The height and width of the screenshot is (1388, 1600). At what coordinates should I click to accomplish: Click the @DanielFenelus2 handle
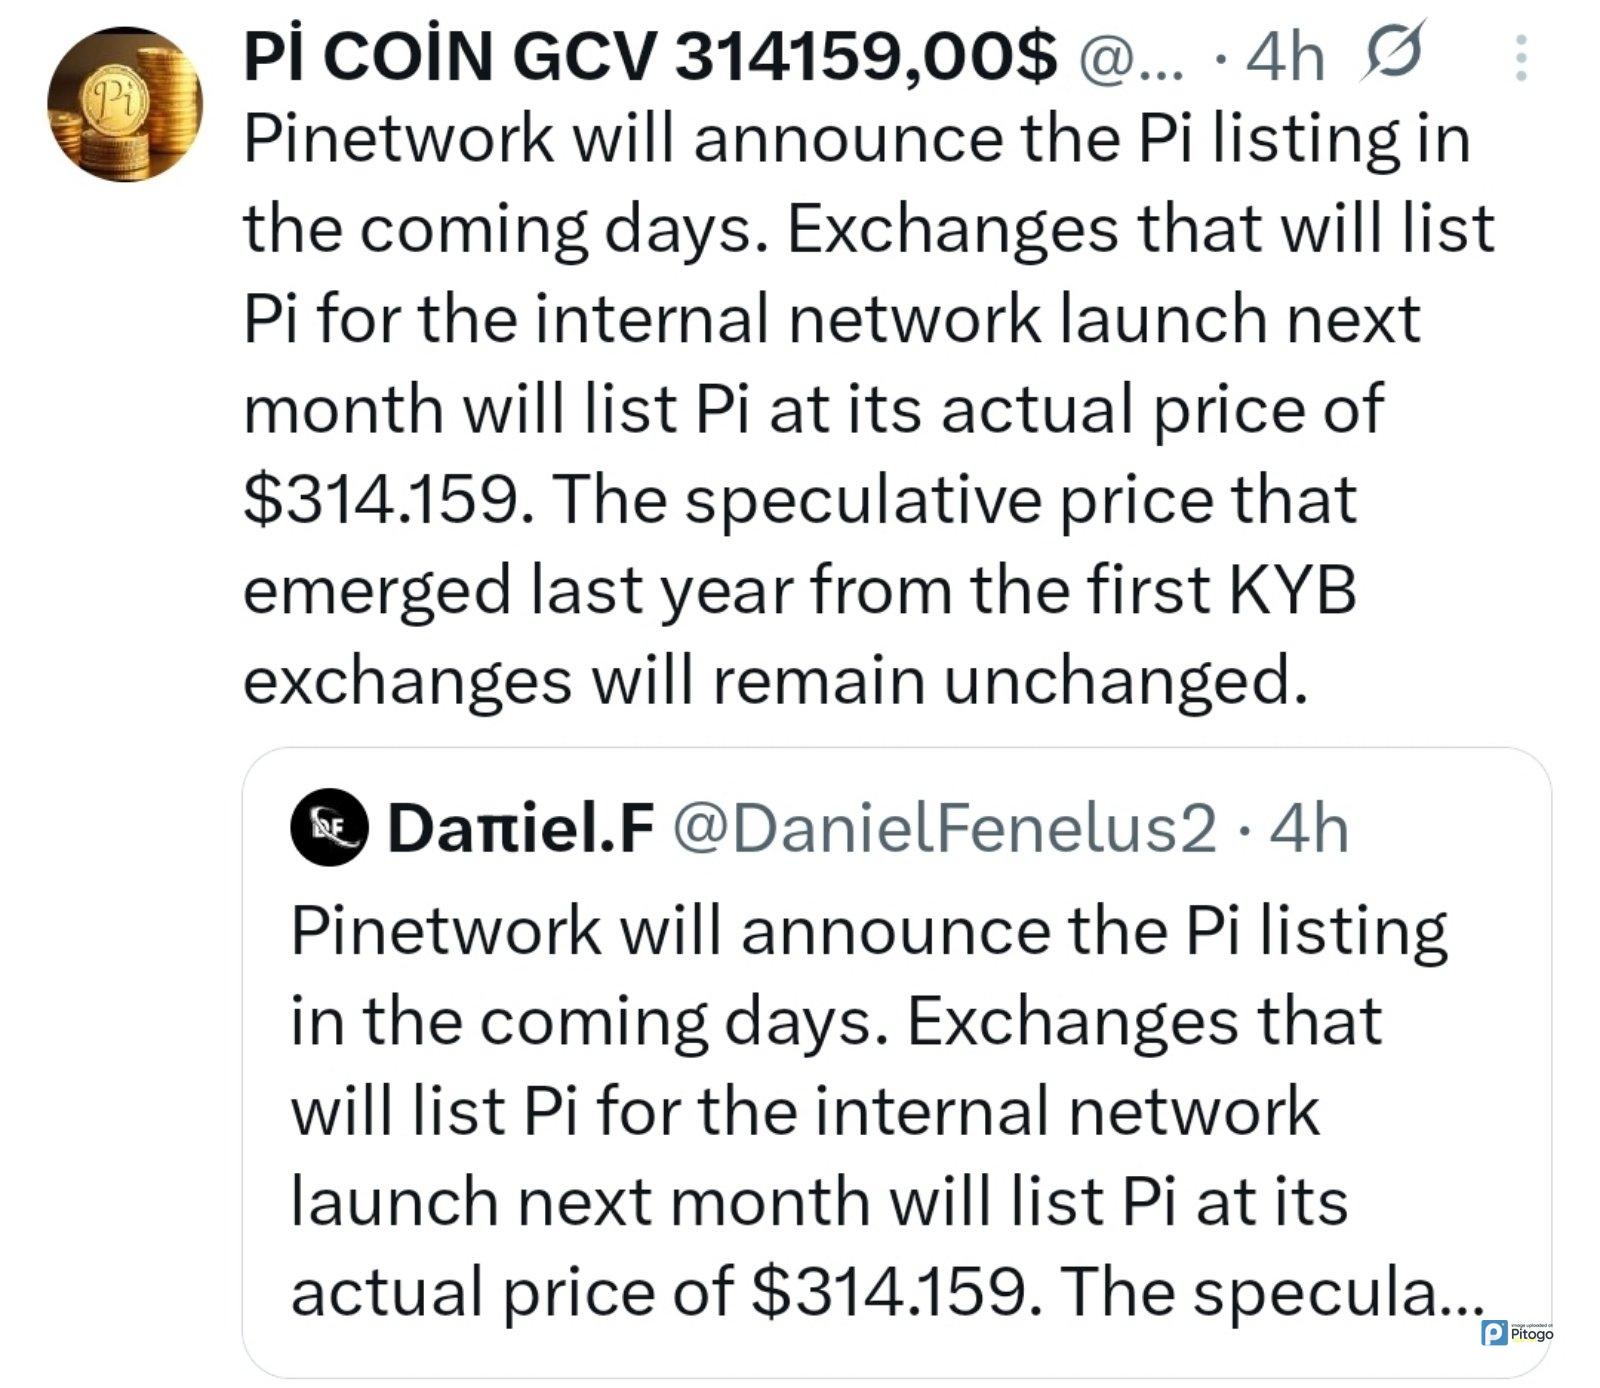click(x=945, y=829)
